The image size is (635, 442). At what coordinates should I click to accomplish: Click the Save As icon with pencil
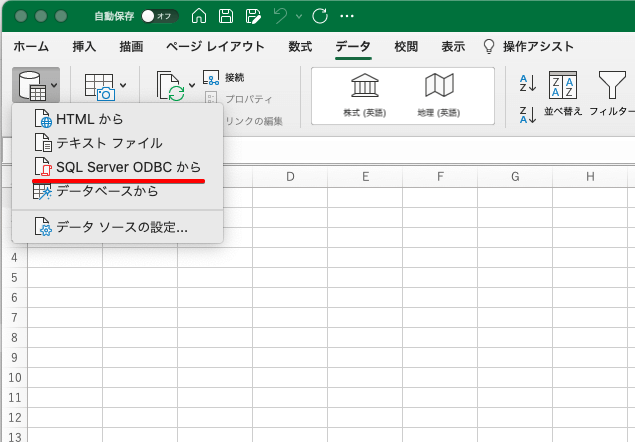click(x=253, y=16)
